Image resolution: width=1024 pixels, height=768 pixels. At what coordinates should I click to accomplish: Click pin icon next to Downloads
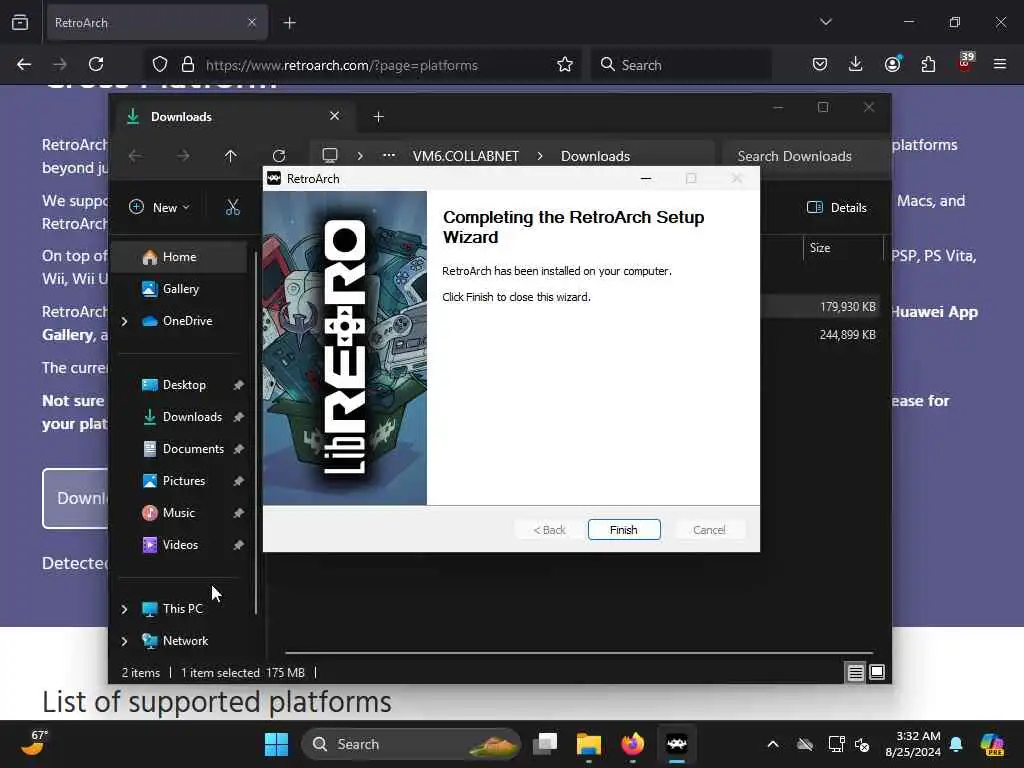coord(238,417)
